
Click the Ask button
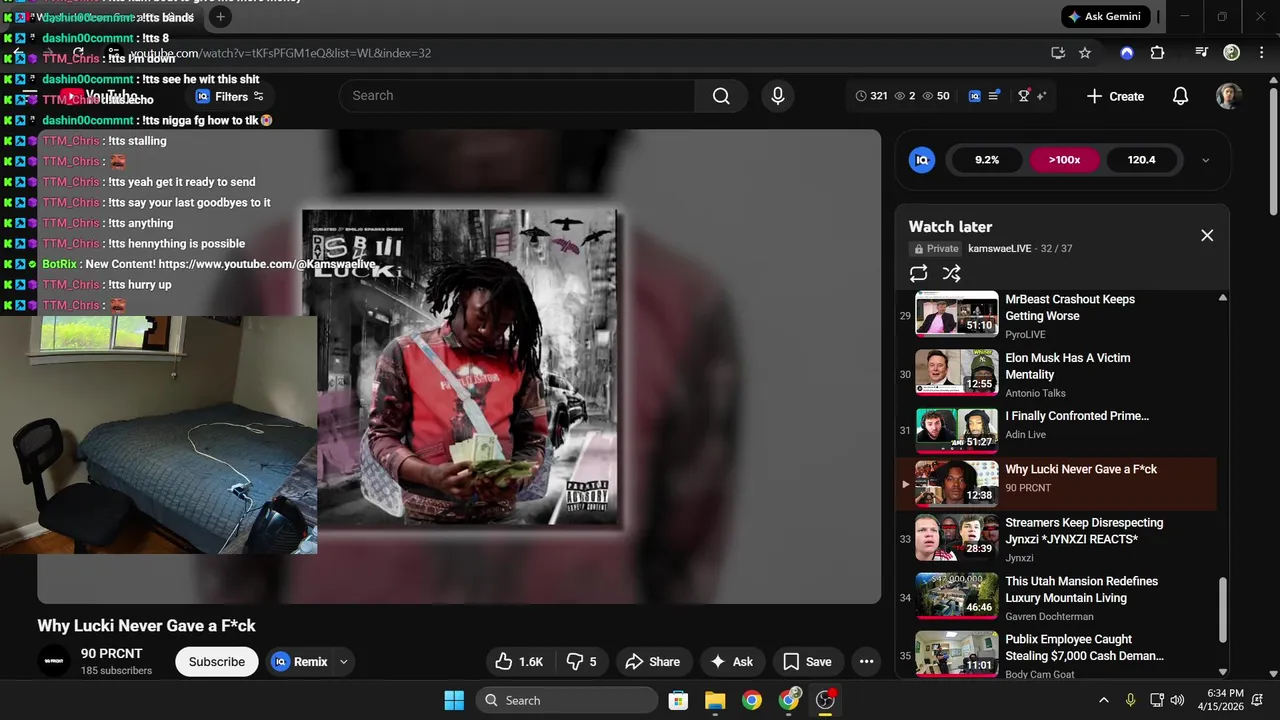[732, 661]
